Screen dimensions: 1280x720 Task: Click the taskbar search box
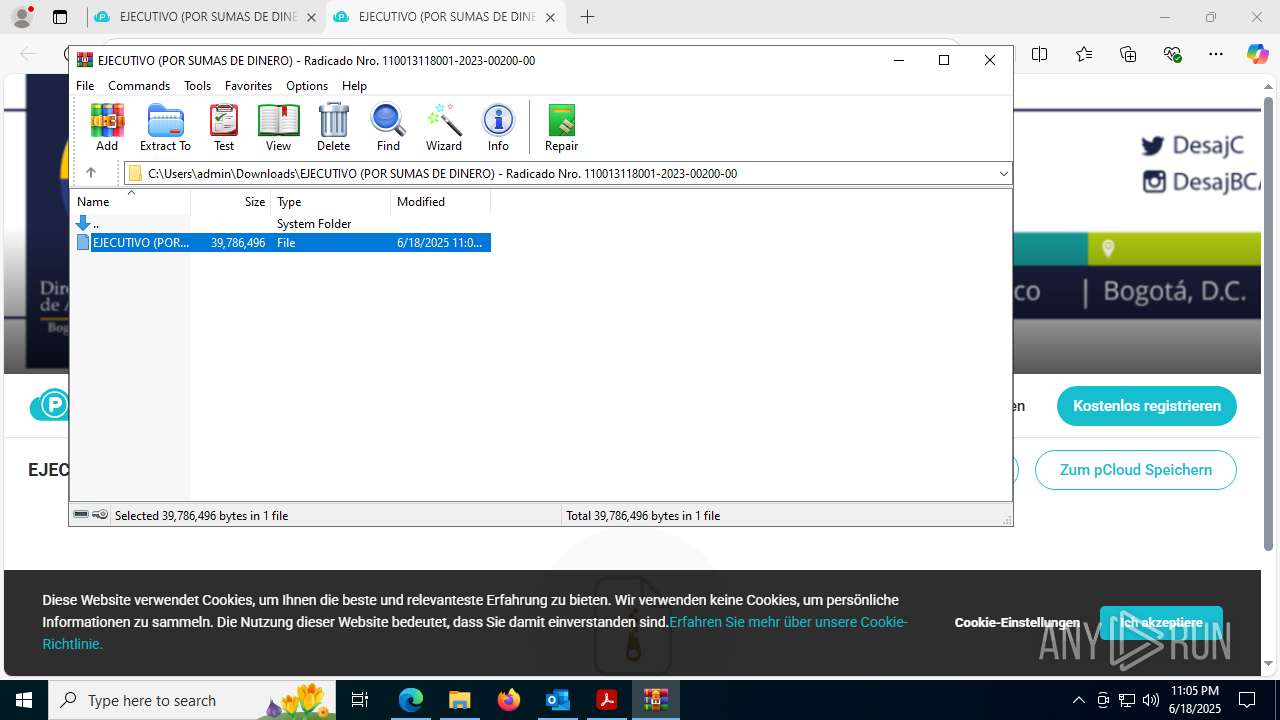[193, 700]
